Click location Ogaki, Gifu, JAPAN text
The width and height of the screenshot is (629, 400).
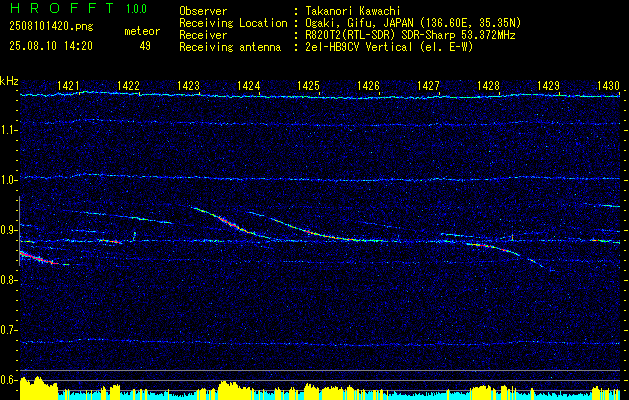coord(413,23)
